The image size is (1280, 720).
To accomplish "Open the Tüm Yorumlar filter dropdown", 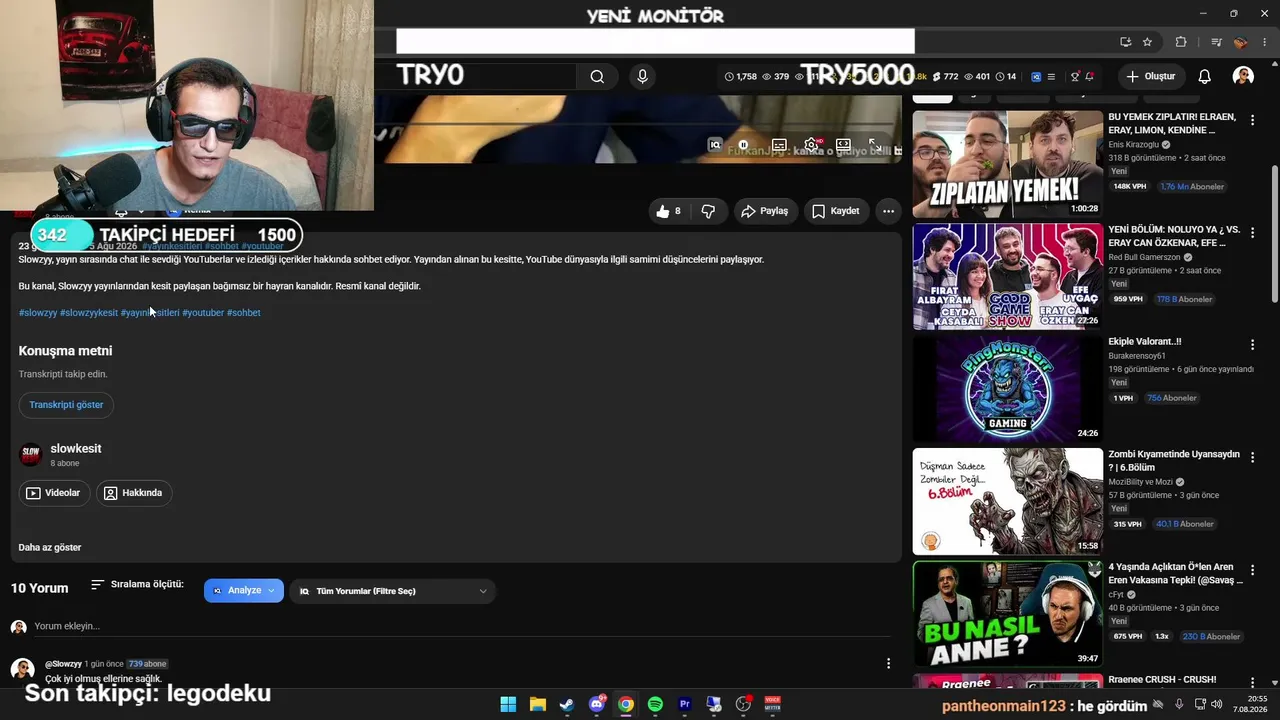I will (393, 591).
